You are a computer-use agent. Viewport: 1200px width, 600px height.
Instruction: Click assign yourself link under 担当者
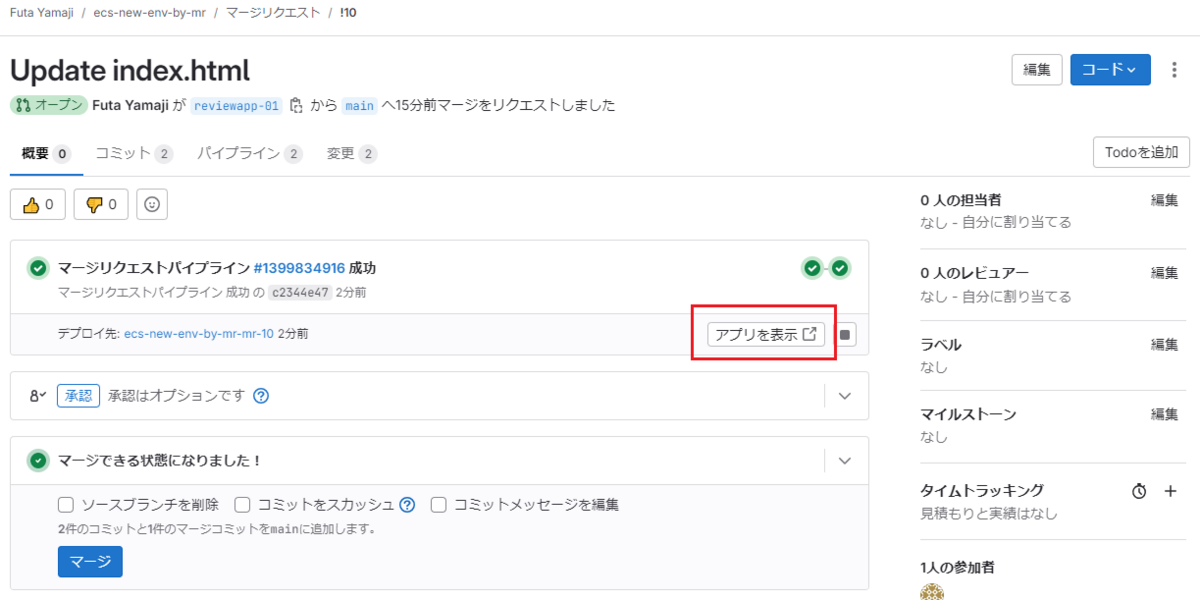pos(1014,222)
